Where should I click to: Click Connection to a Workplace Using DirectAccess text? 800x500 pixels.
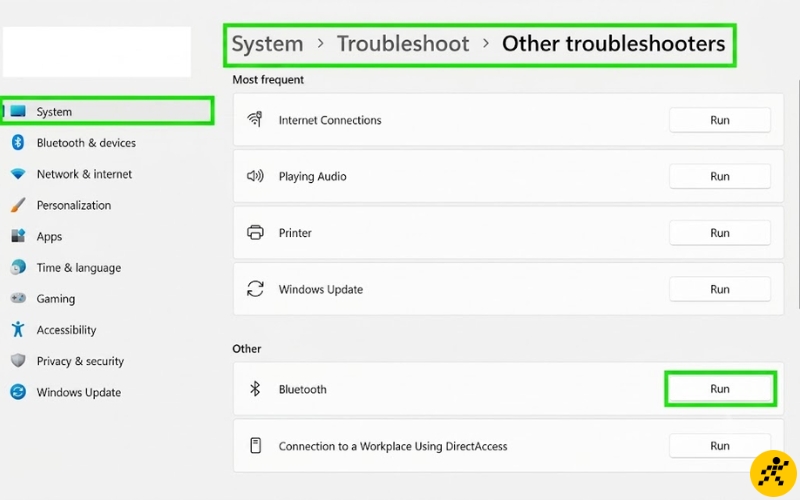(x=393, y=446)
